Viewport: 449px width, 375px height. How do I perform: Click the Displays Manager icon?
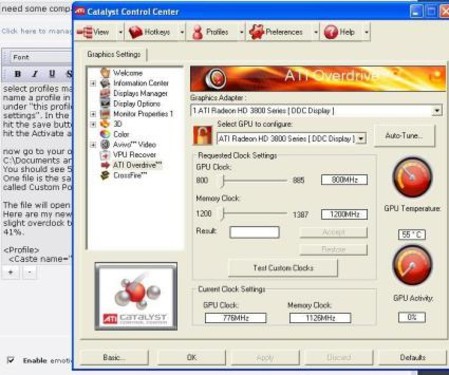pyautogui.click(x=105, y=93)
